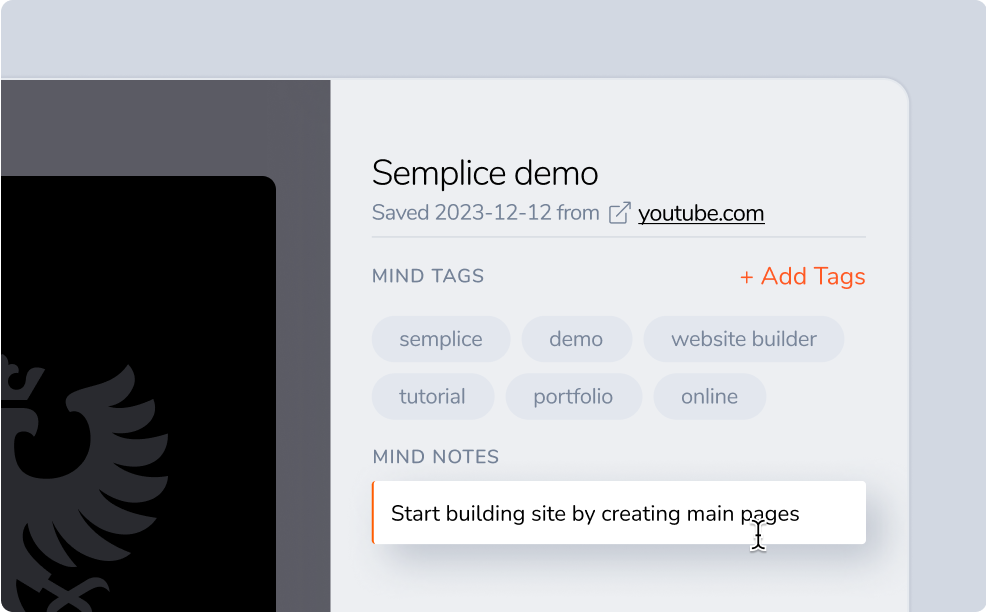Click the external link icon beside youtube.com
The height and width of the screenshot is (612, 986).
(620, 213)
